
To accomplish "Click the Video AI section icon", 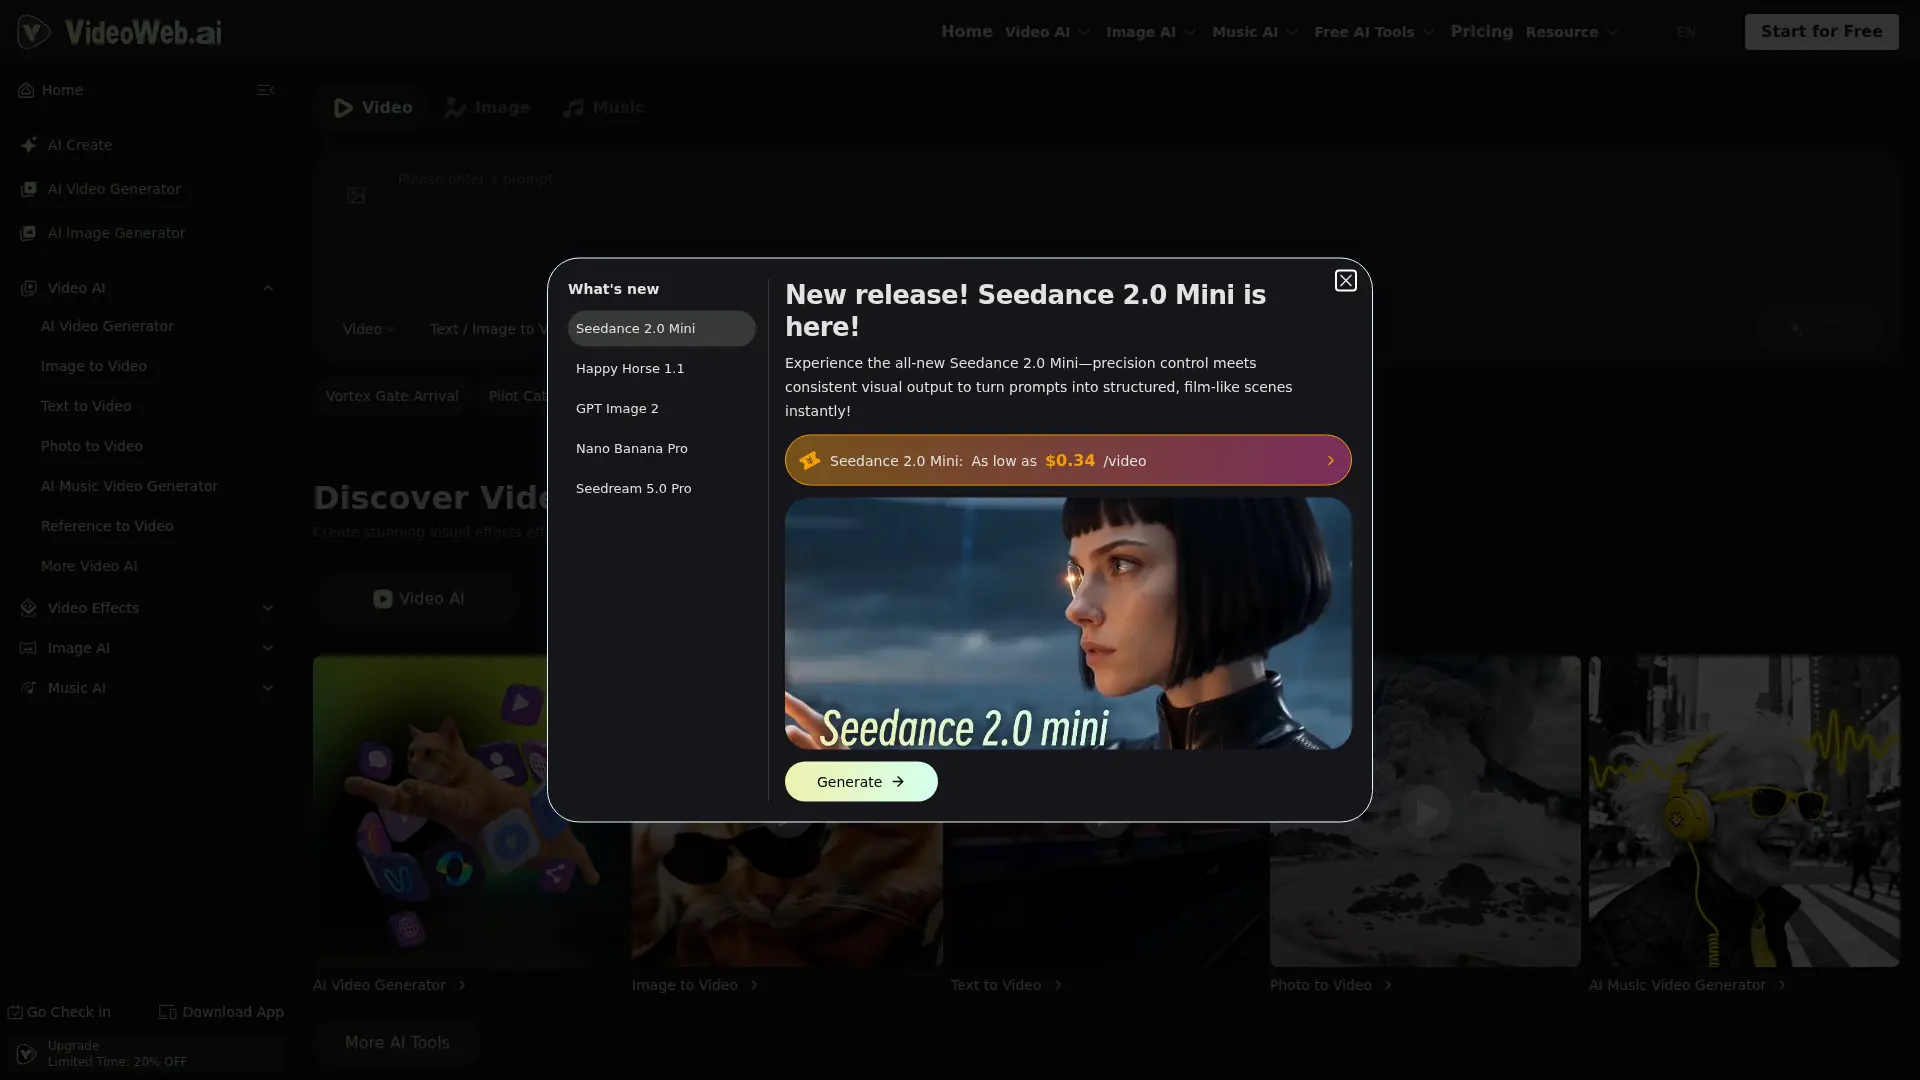I will (28, 288).
